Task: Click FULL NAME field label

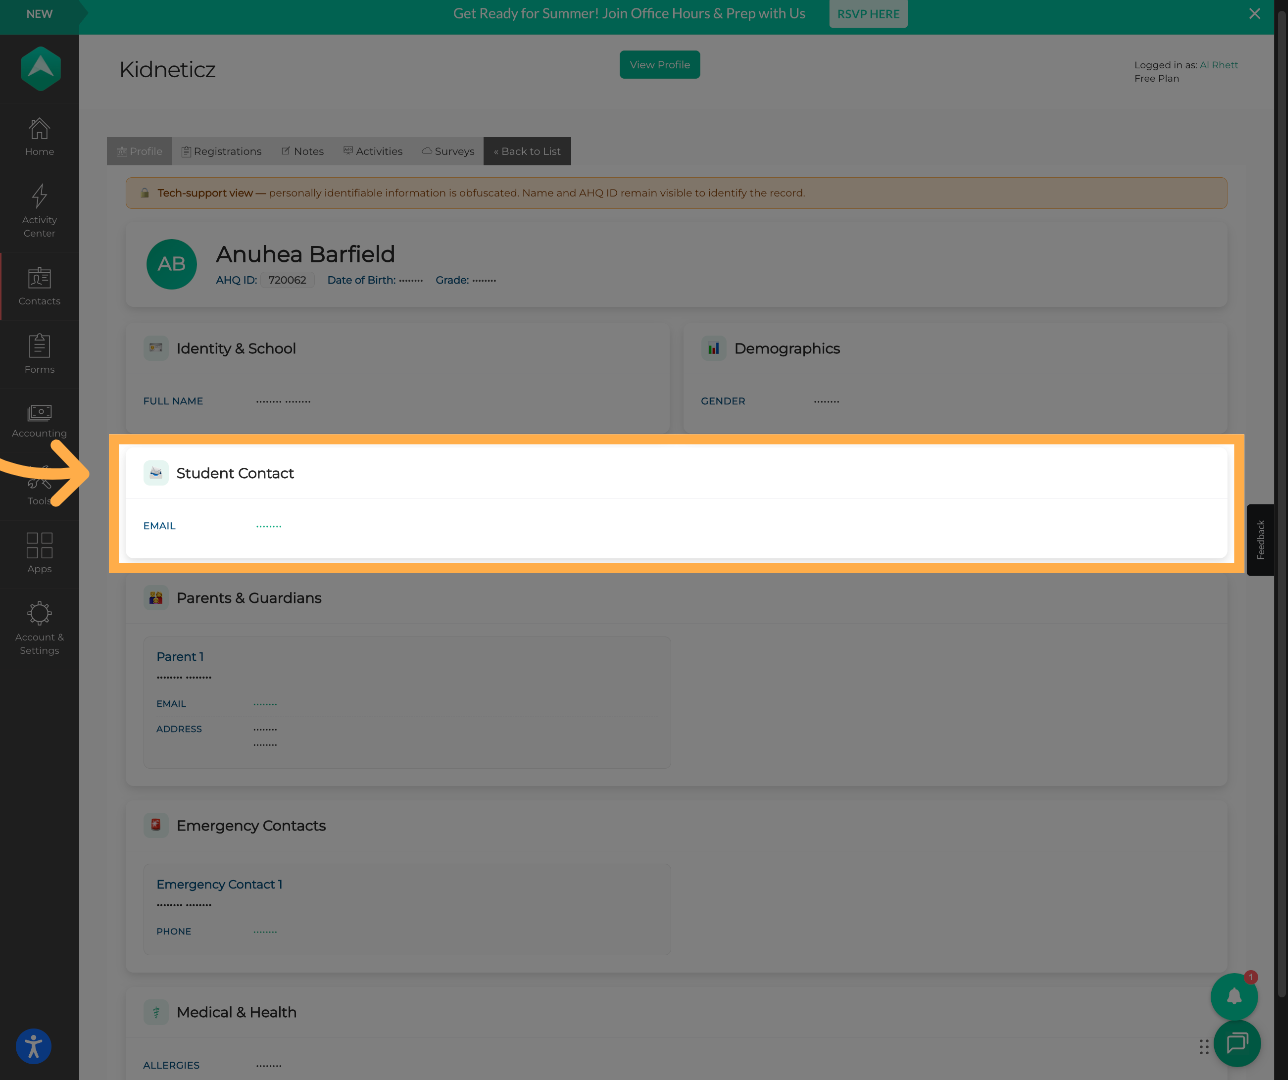Action: click(173, 401)
